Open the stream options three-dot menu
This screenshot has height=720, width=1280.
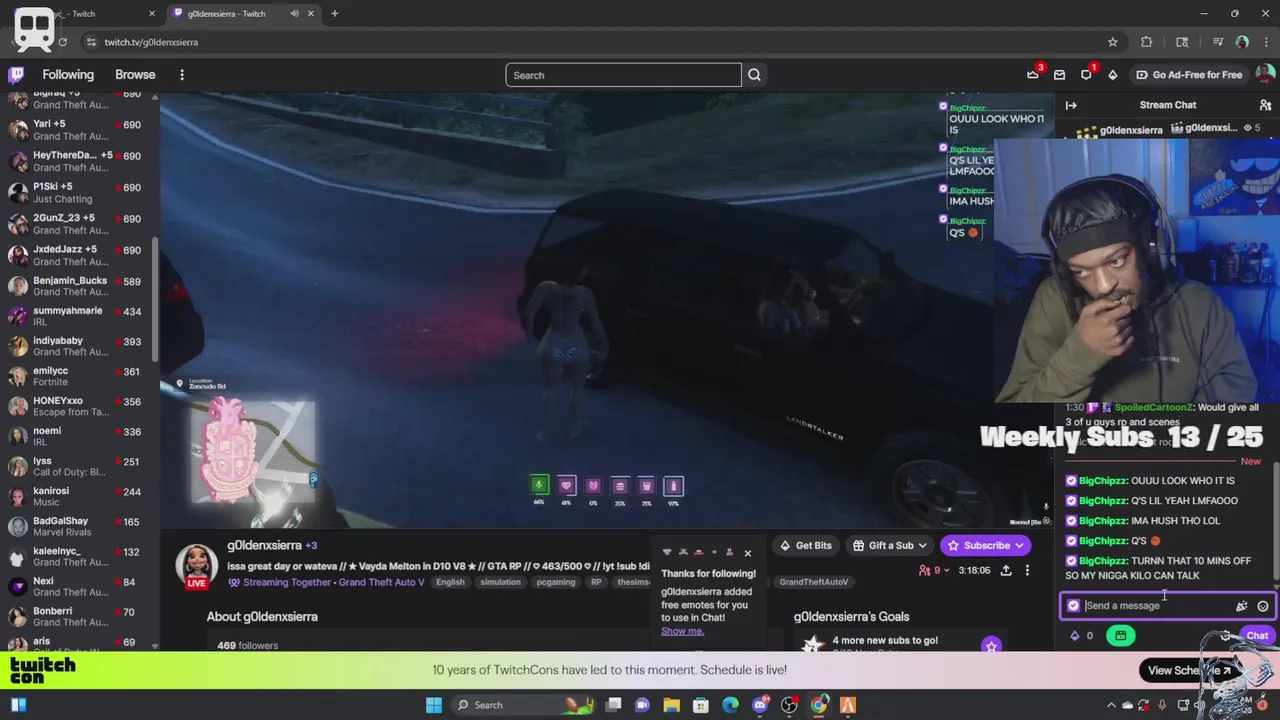click(1027, 571)
